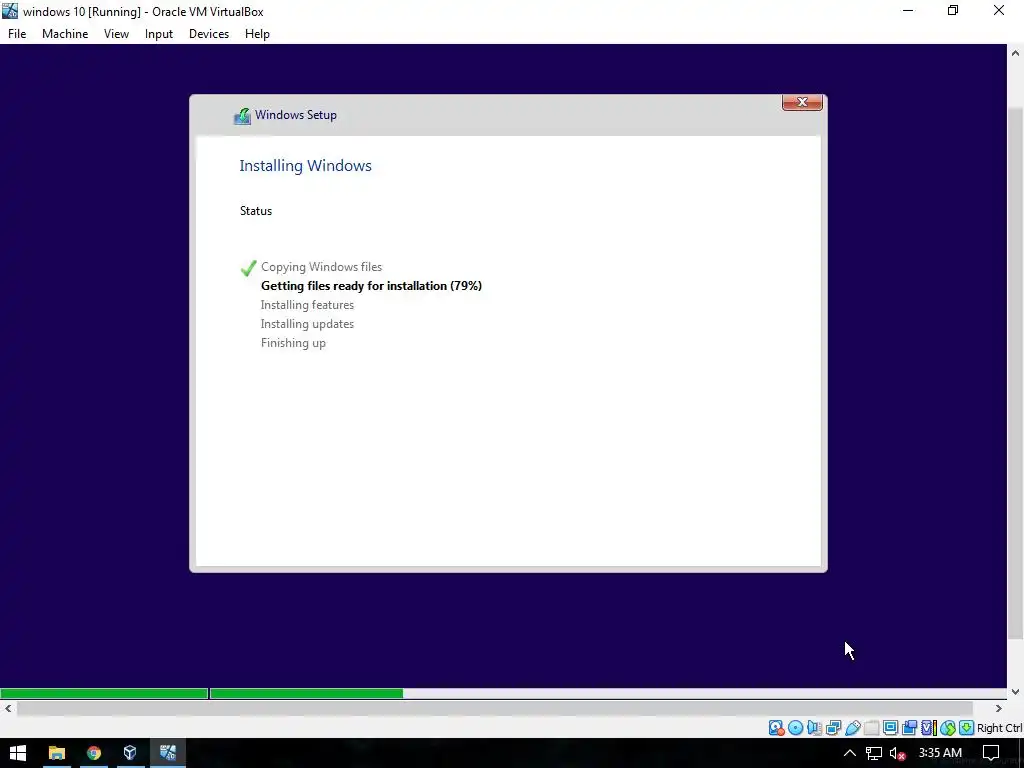Close the Windows Setup dialog
This screenshot has height=768, width=1024.
point(802,102)
